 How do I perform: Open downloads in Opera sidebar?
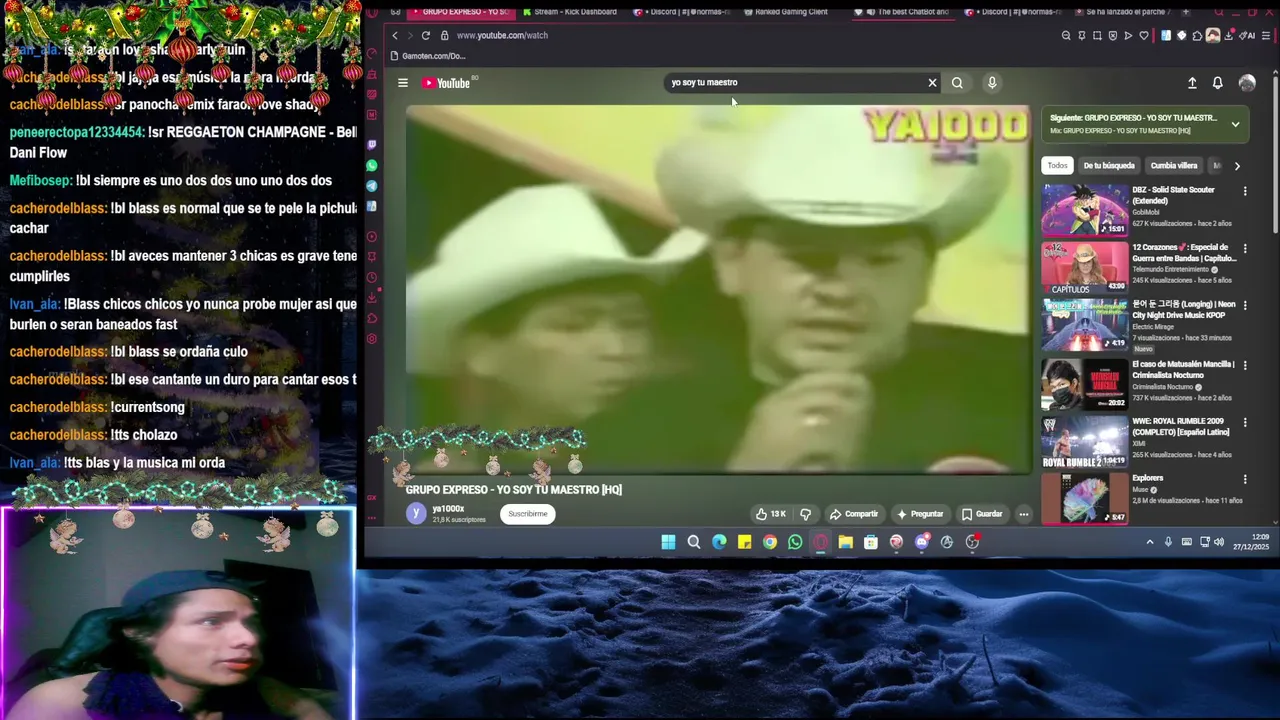[x=372, y=297]
